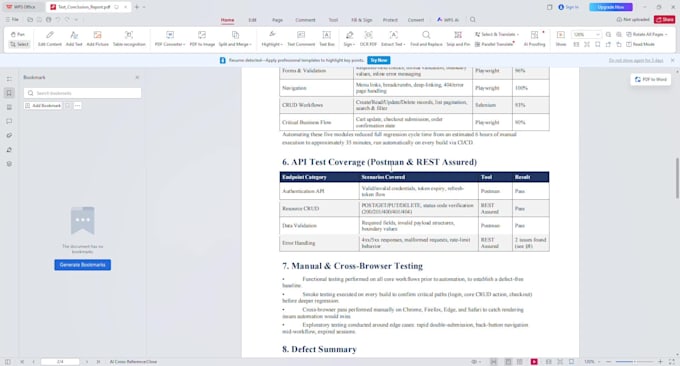Viewport: 680px width, 366px height.
Task: Click the PDF to Word floating button
Action: [651, 79]
